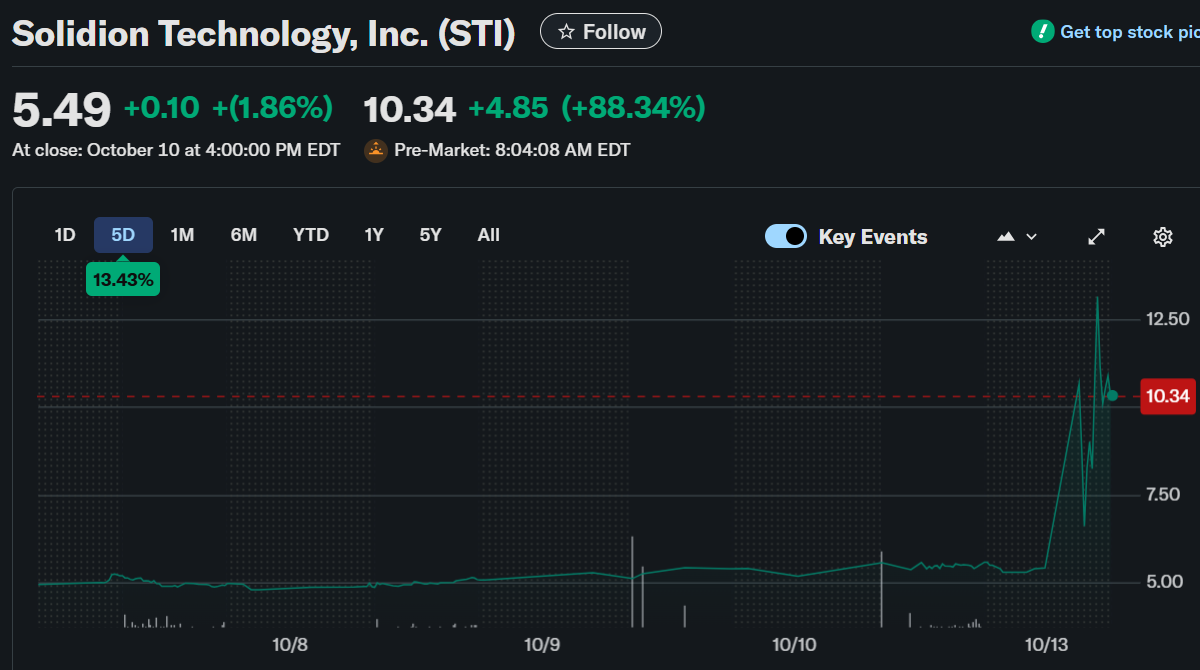Click the star icon in Follow
This screenshot has width=1200, height=670.
[x=566, y=32]
